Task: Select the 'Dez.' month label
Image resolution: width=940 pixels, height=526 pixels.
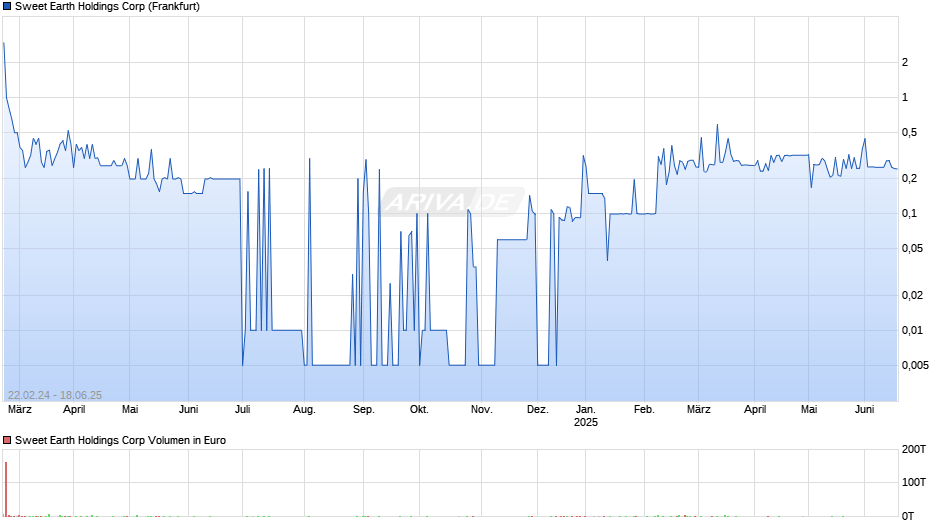Action: point(537,409)
